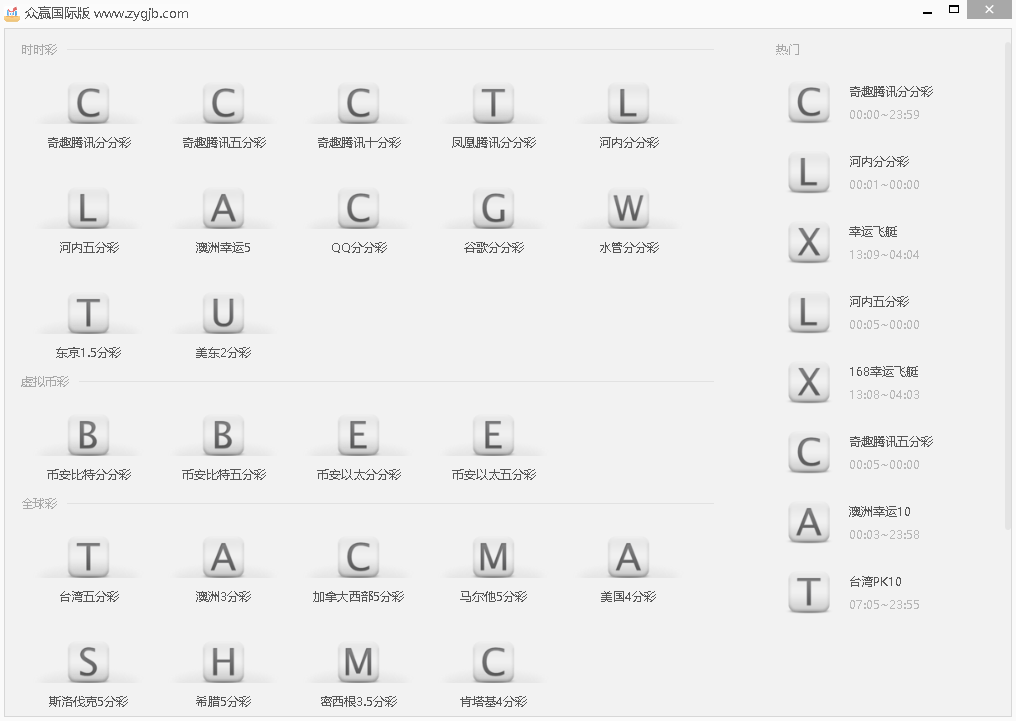Click the 13:09~04:04 time text

[884, 255]
